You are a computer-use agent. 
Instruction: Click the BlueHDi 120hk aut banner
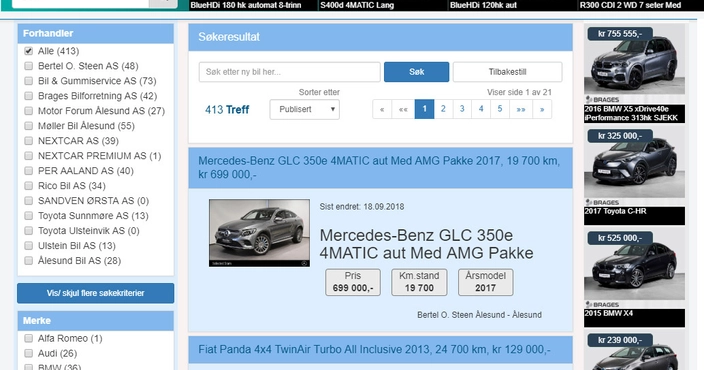(483, 5)
